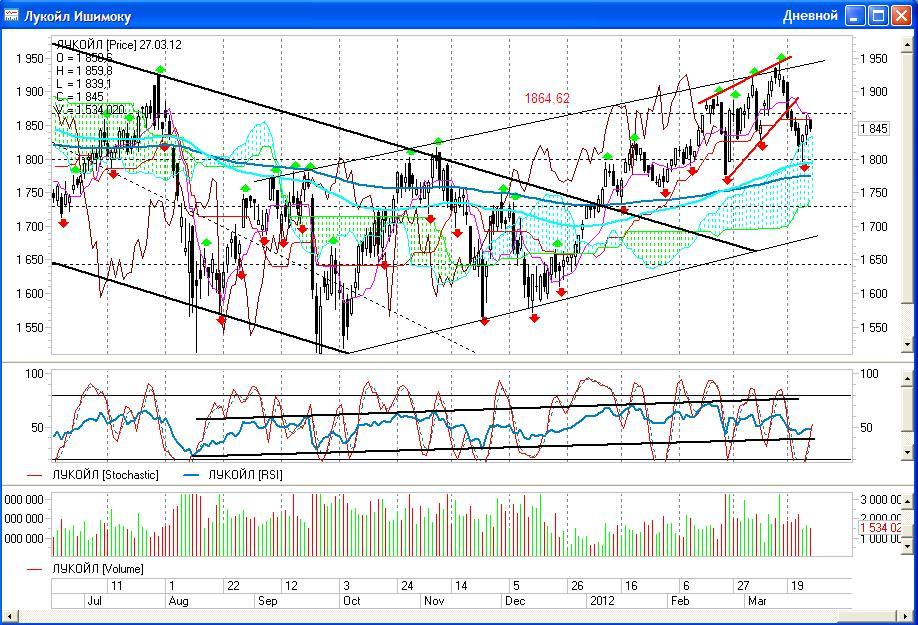Click the chart window icon in title bar
This screenshot has width=918, height=625.
[x=11, y=15]
